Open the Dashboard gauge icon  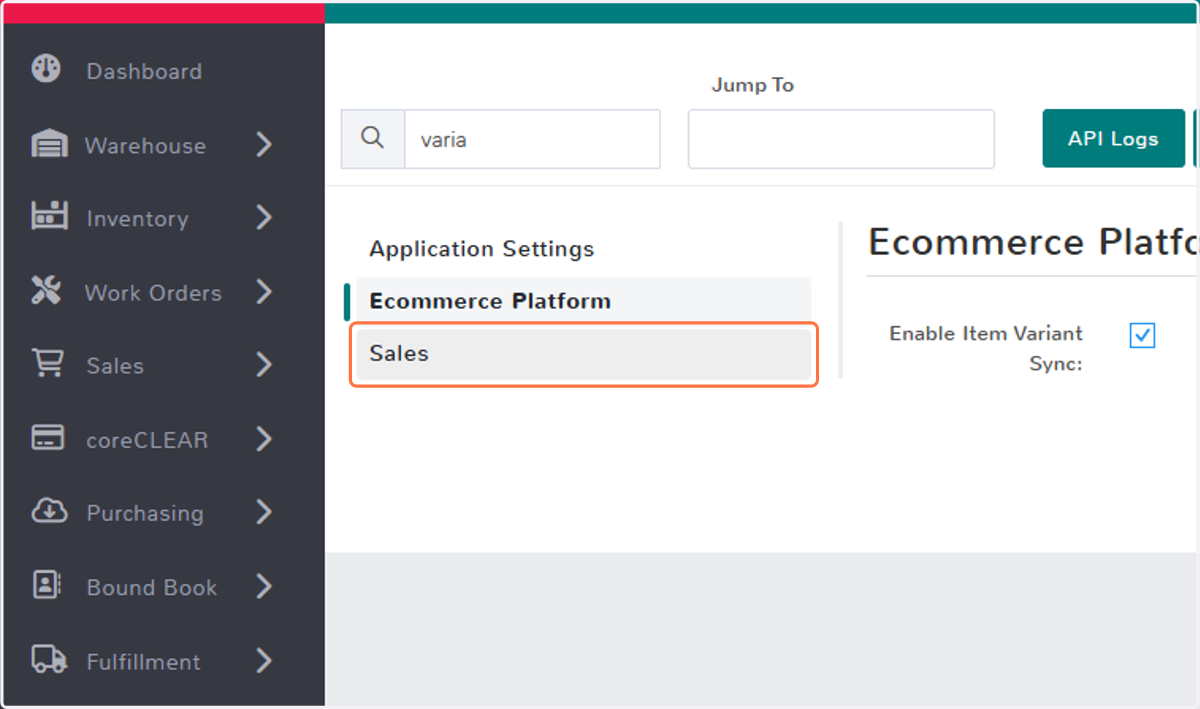(46, 69)
